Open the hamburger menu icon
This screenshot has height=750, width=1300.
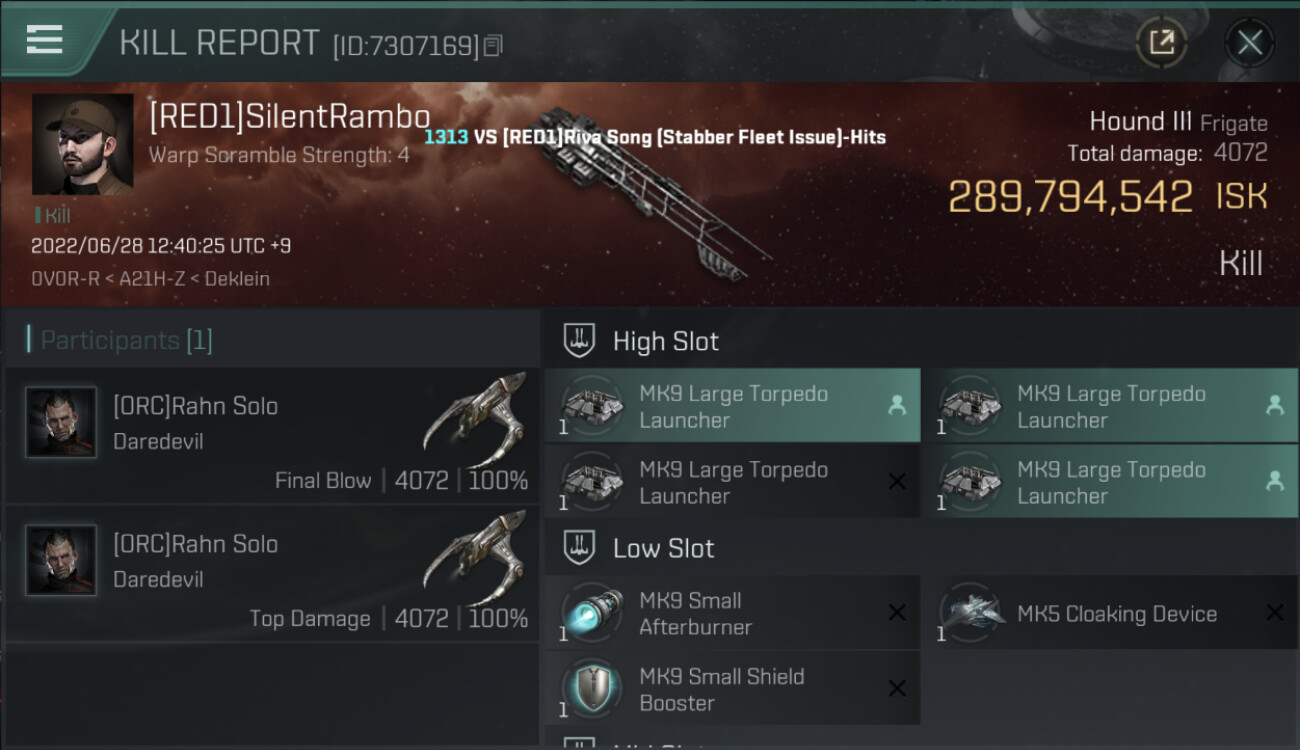pyautogui.click(x=44, y=39)
